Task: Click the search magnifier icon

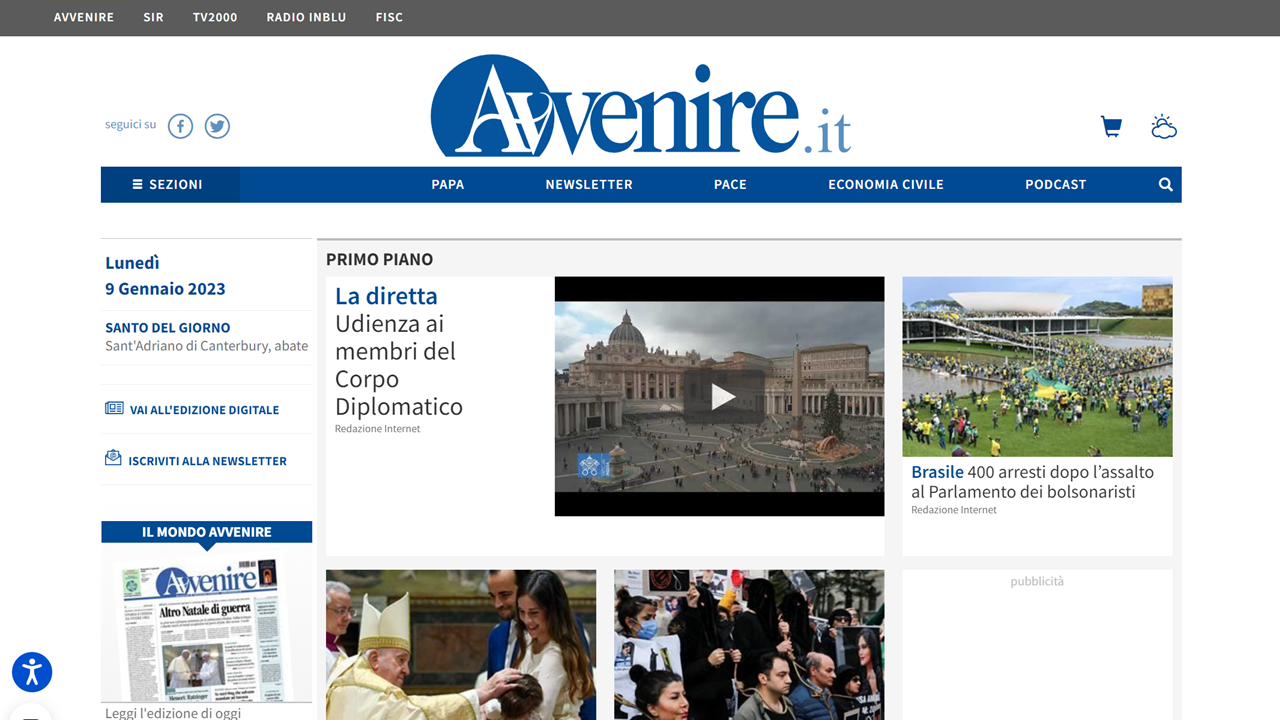Action: coord(1165,185)
